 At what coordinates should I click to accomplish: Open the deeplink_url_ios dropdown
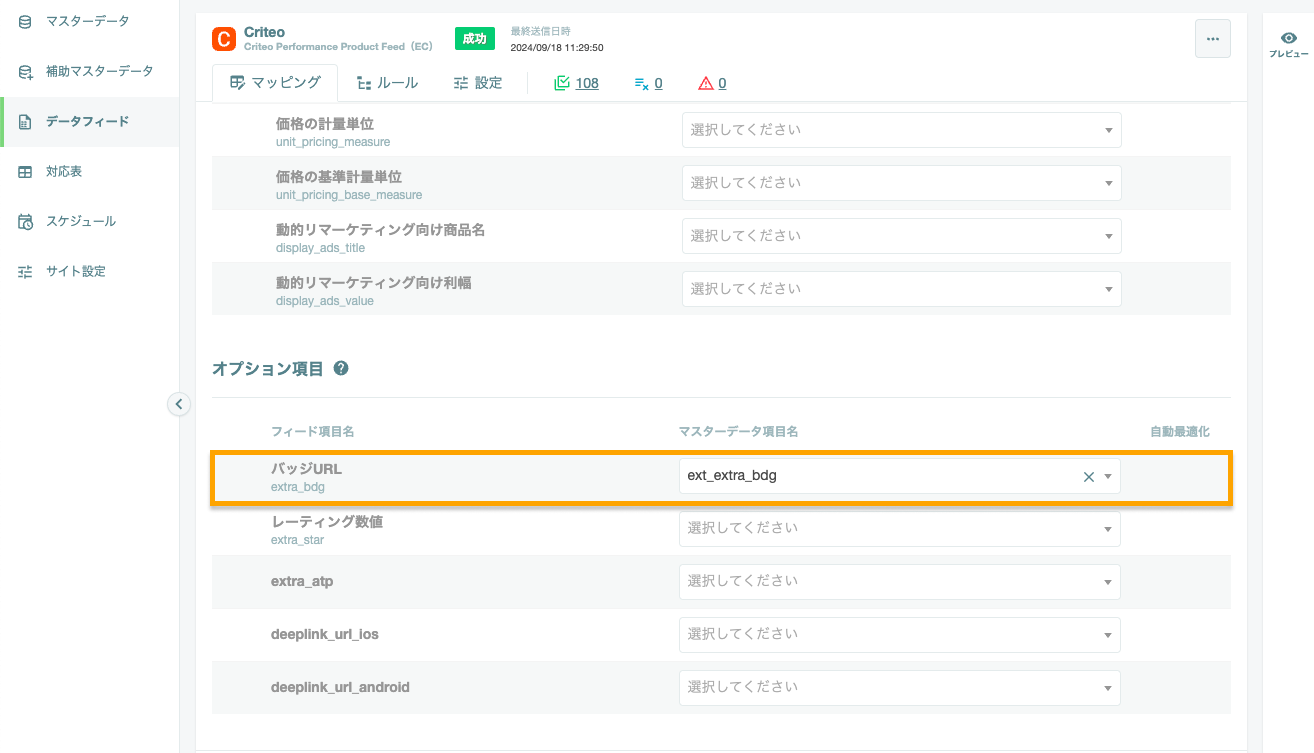pos(900,634)
